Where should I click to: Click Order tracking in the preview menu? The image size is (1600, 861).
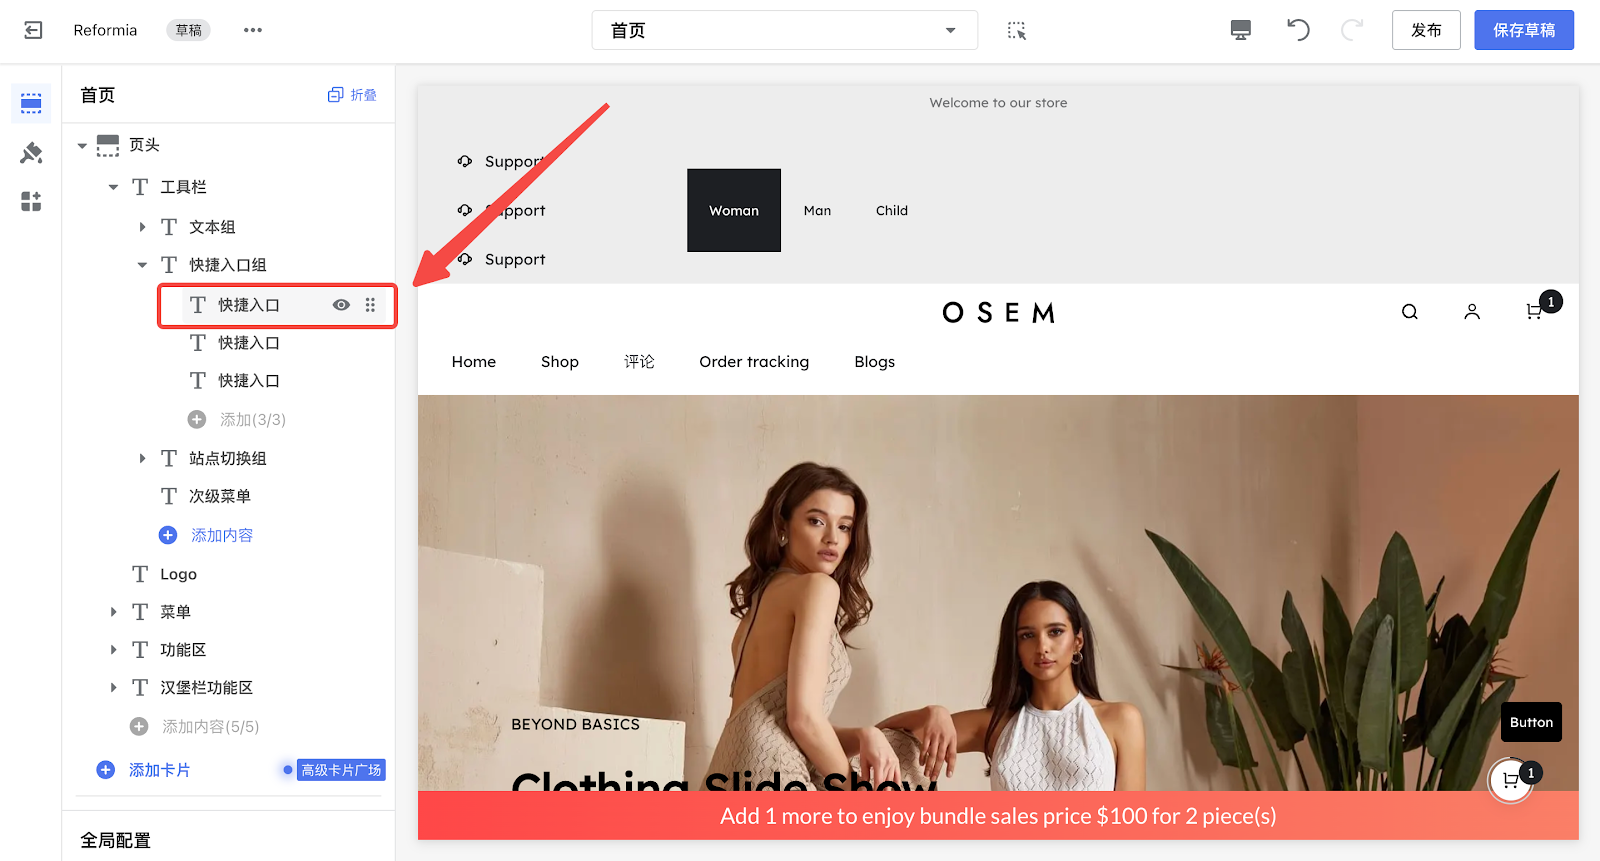(x=754, y=362)
